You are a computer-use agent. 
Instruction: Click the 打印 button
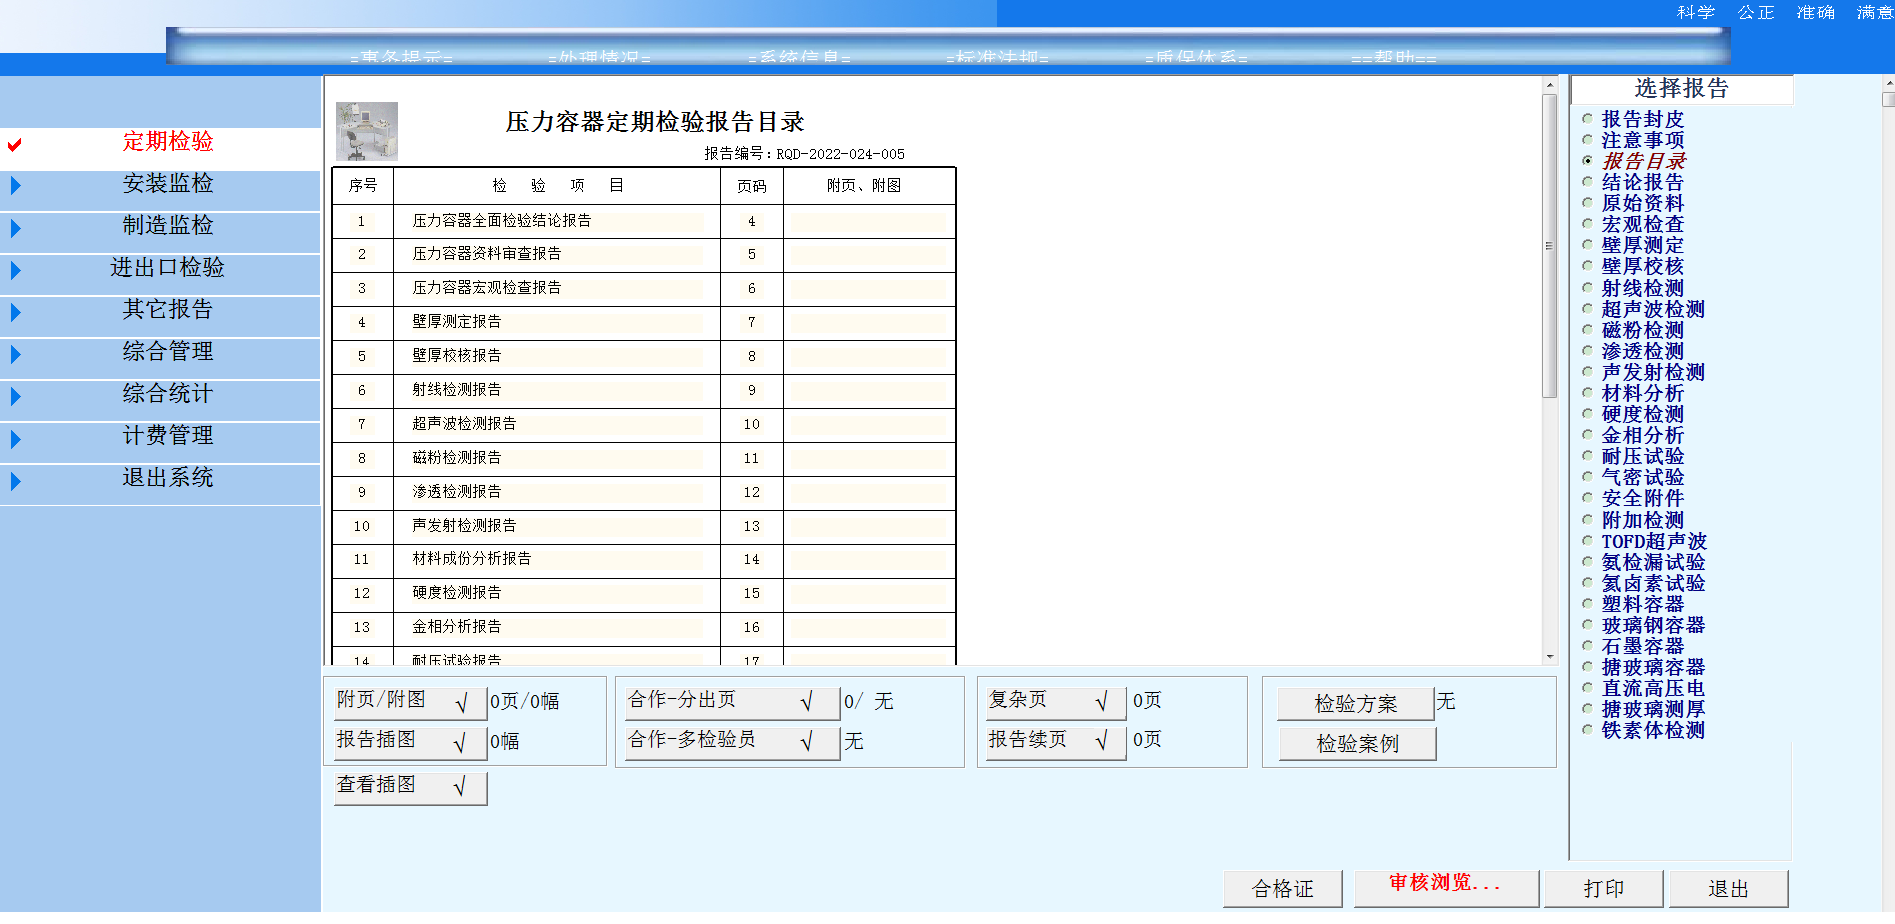[x=1604, y=888]
